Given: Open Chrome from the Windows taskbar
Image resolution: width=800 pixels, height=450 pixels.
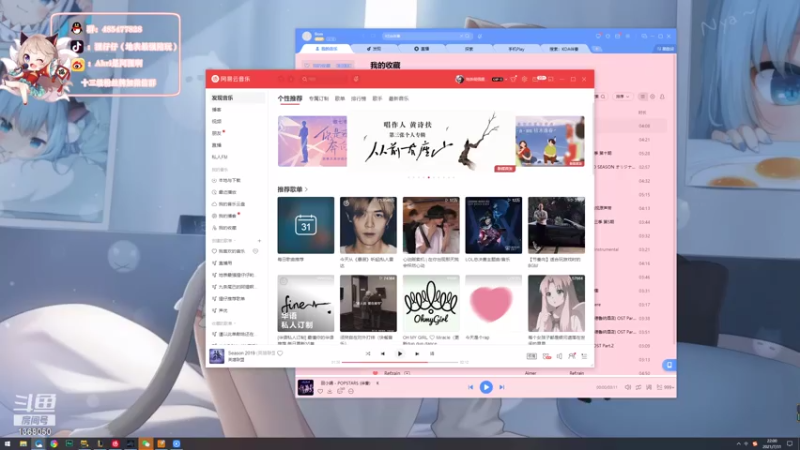Looking at the screenshot, I should coord(54,444).
